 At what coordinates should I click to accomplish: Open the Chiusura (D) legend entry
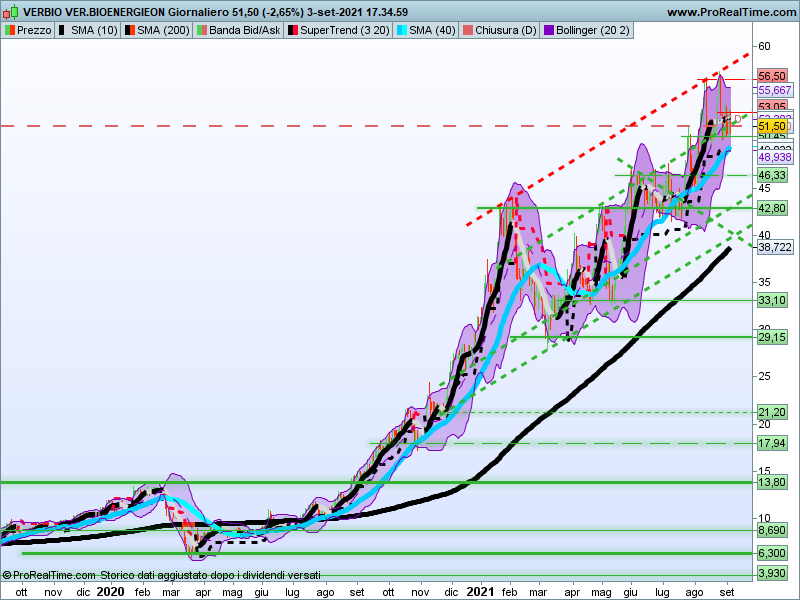coord(499,31)
